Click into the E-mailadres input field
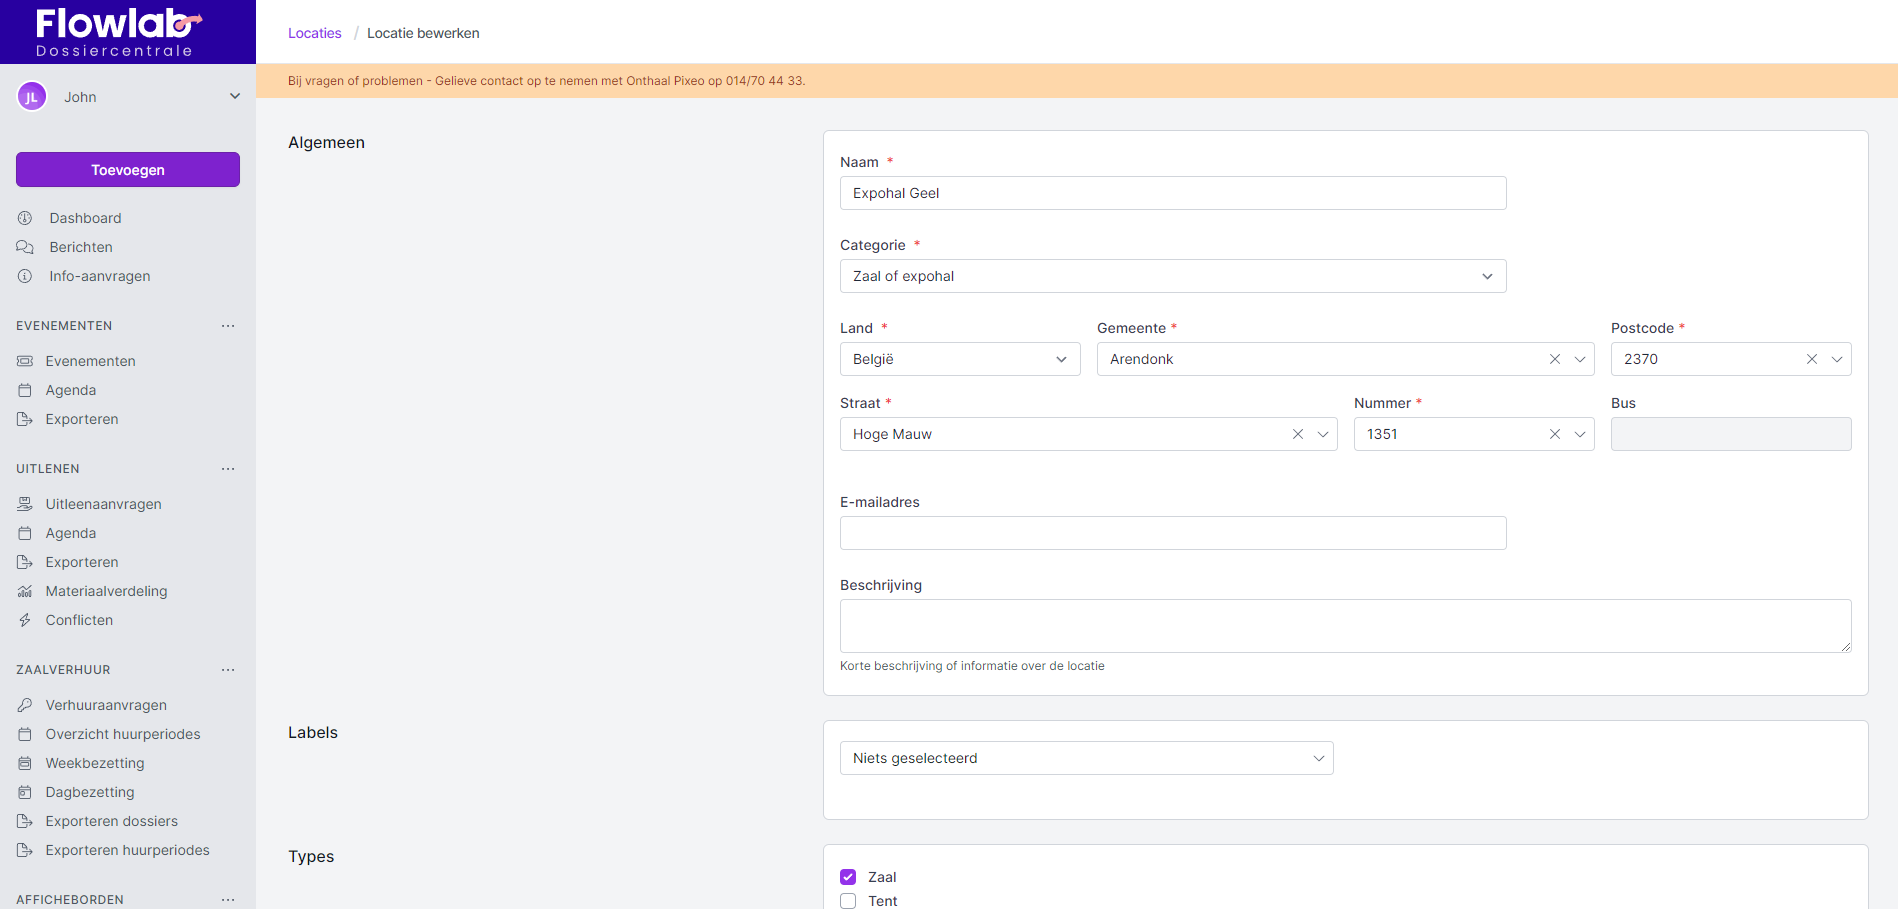The width and height of the screenshot is (1898, 909). click(x=1172, y=533)
